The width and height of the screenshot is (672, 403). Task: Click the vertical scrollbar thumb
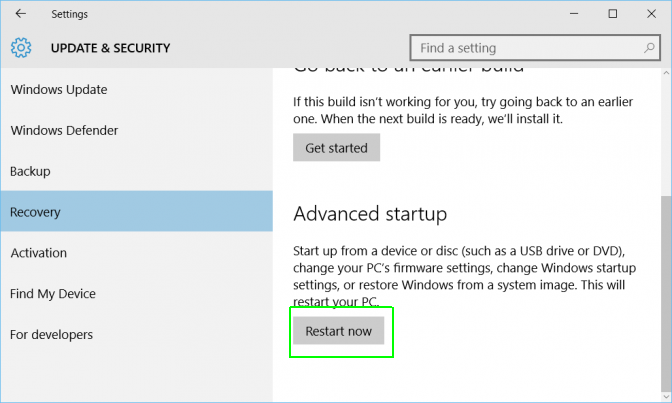665,290
